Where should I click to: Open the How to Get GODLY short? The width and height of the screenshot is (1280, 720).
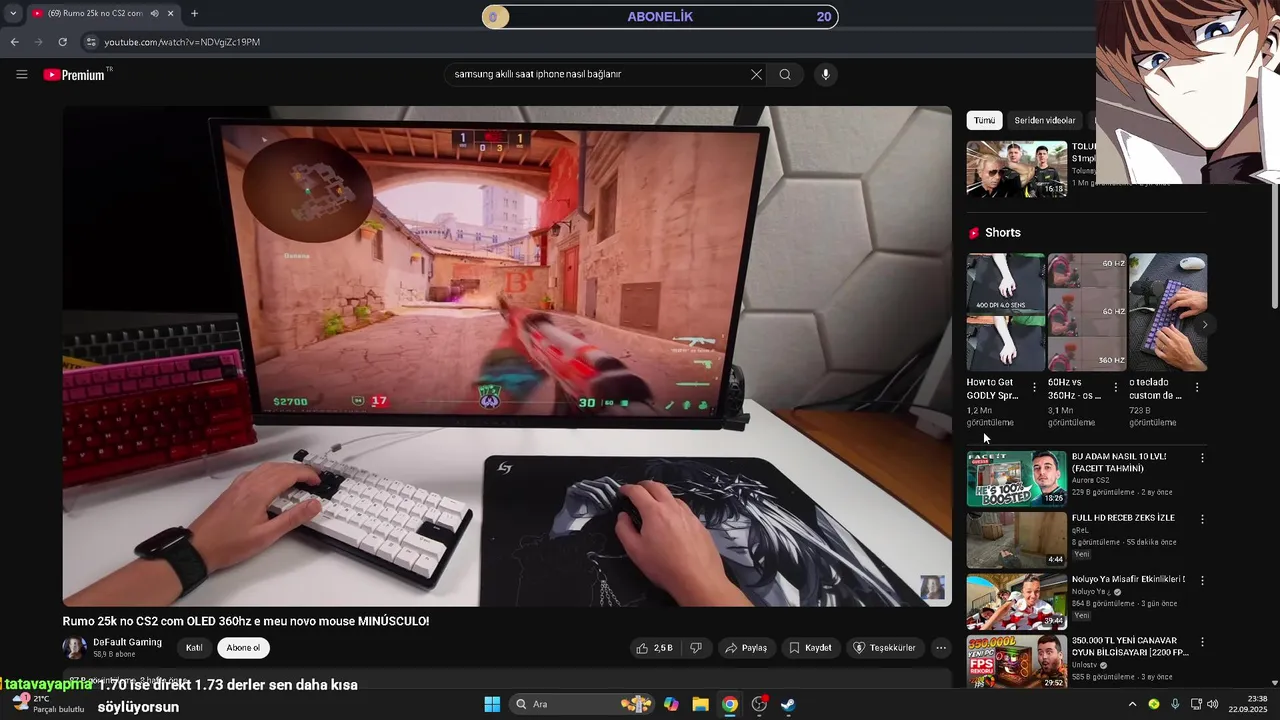coord(1005,313)
